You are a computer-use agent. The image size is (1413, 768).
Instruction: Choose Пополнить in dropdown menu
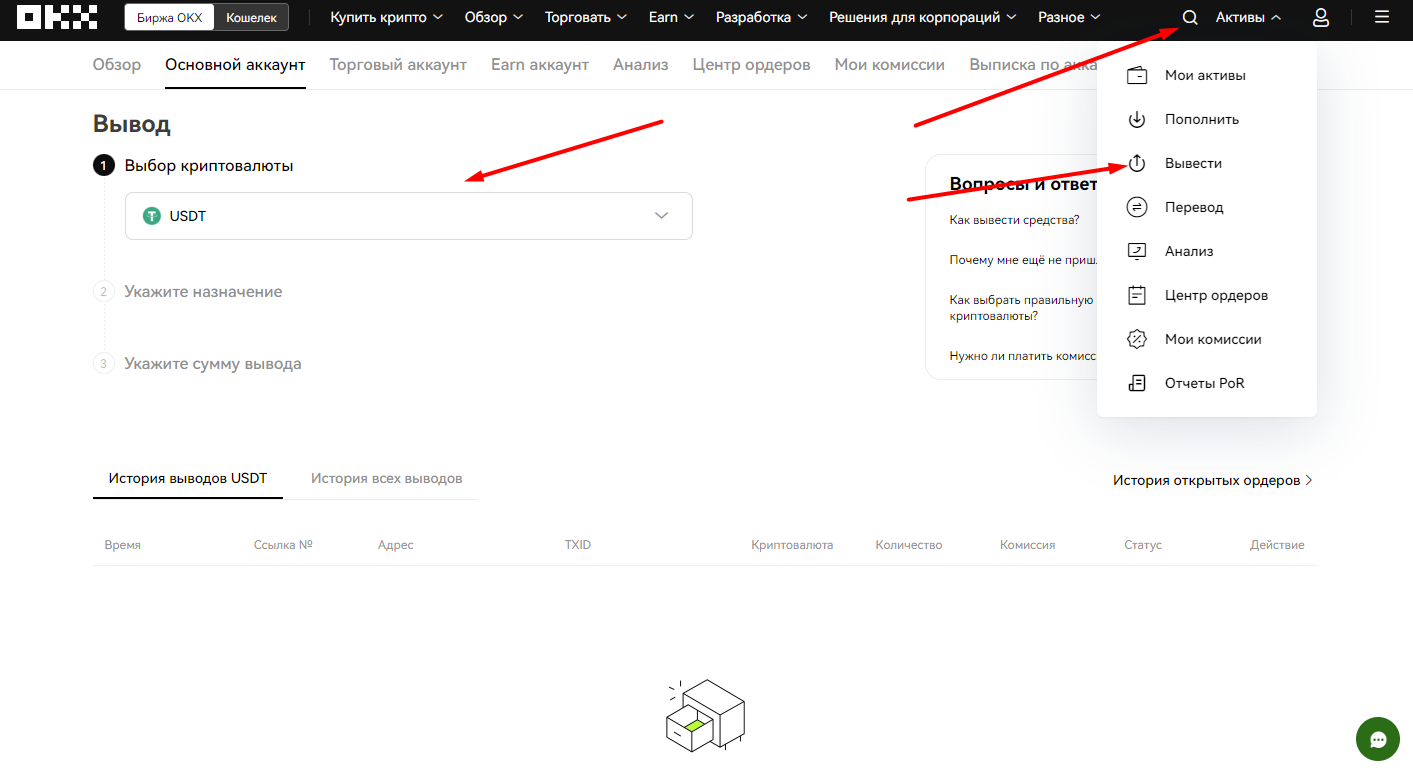coord(1202,119)
